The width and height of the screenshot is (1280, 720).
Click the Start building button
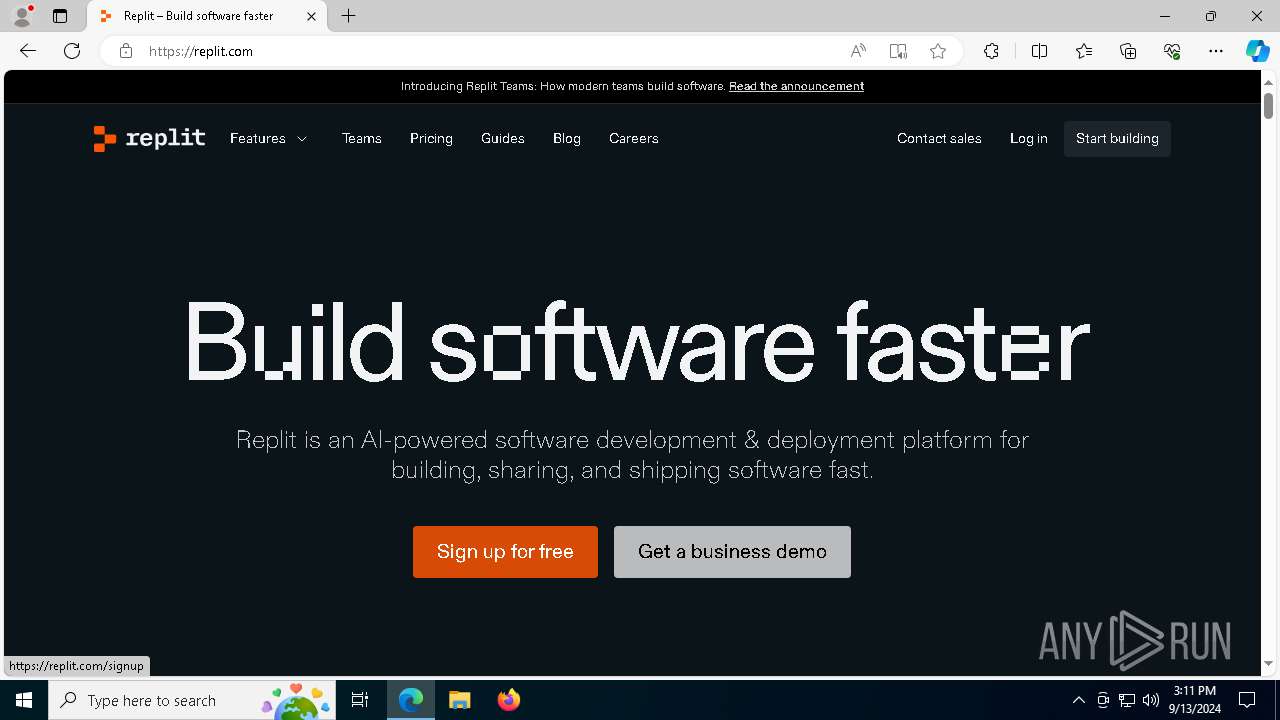(1117, 138)
